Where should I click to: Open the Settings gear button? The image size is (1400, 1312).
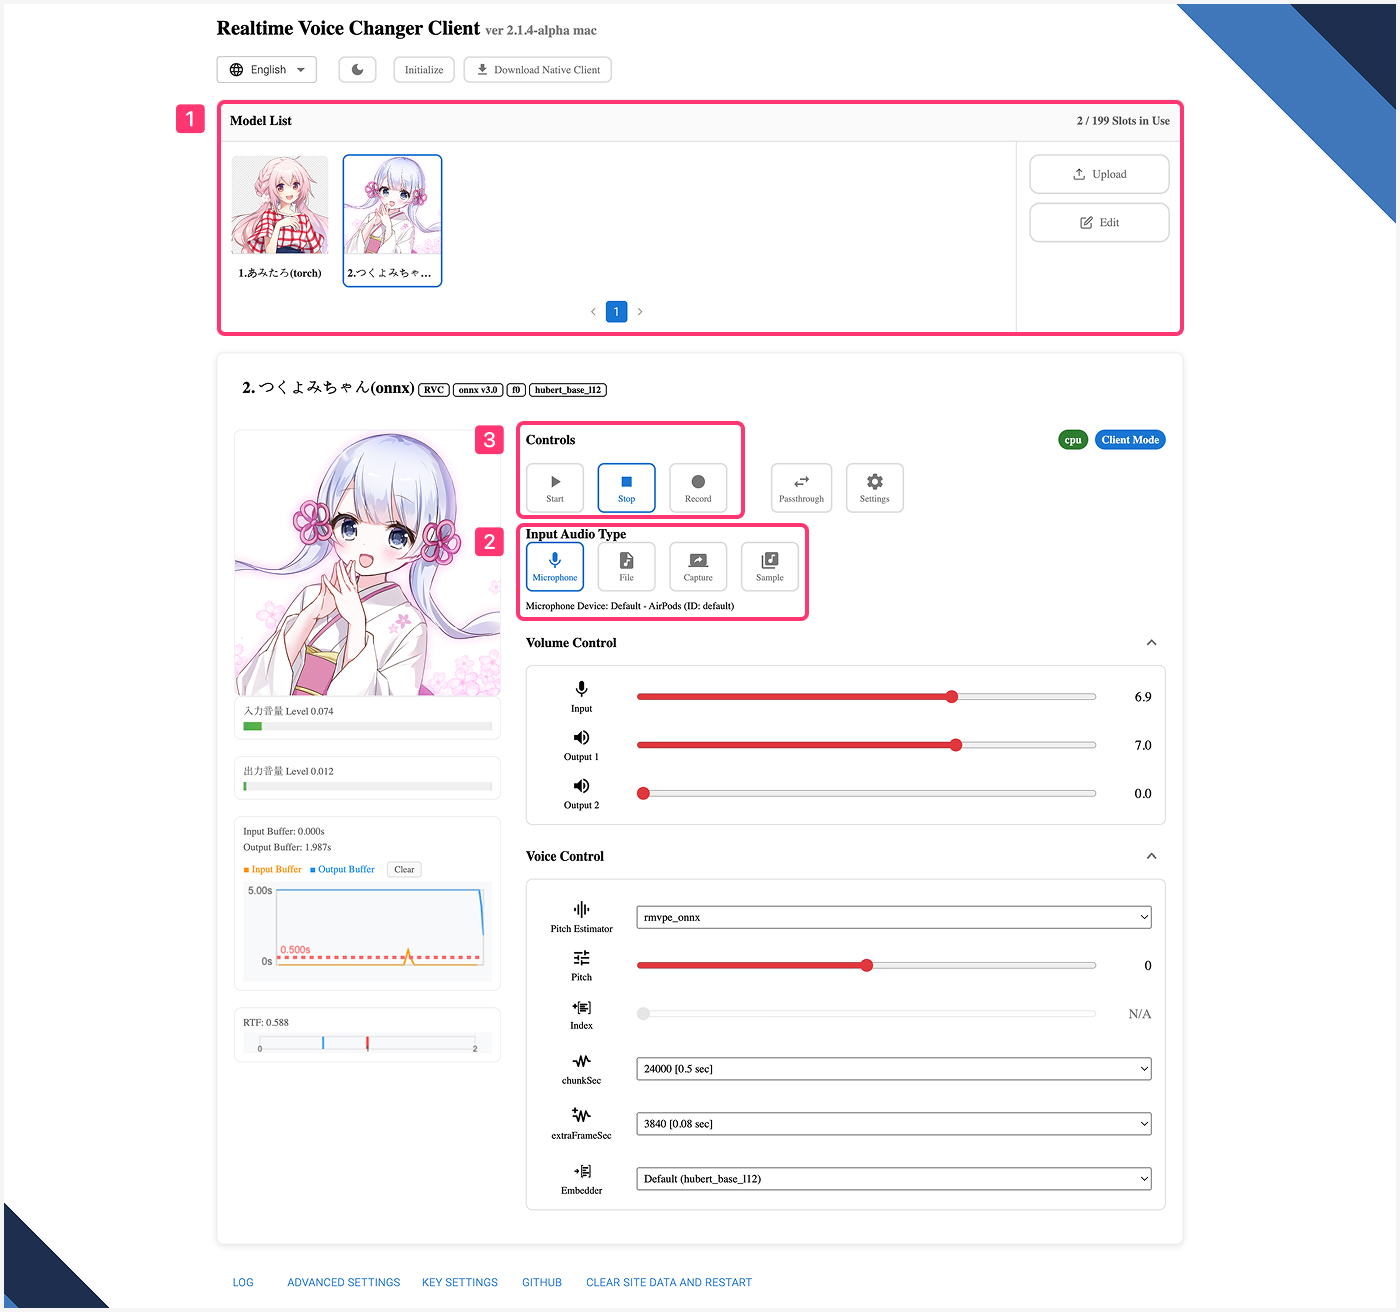(x=874, y=487)
